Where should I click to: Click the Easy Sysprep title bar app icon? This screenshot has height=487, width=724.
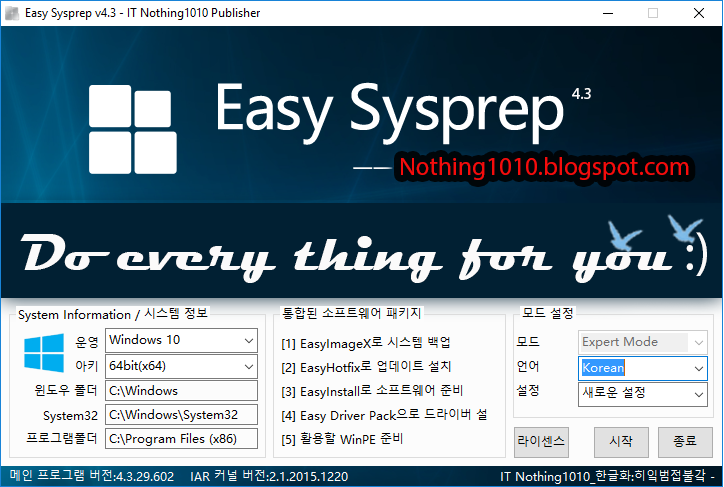pos(12,13)
